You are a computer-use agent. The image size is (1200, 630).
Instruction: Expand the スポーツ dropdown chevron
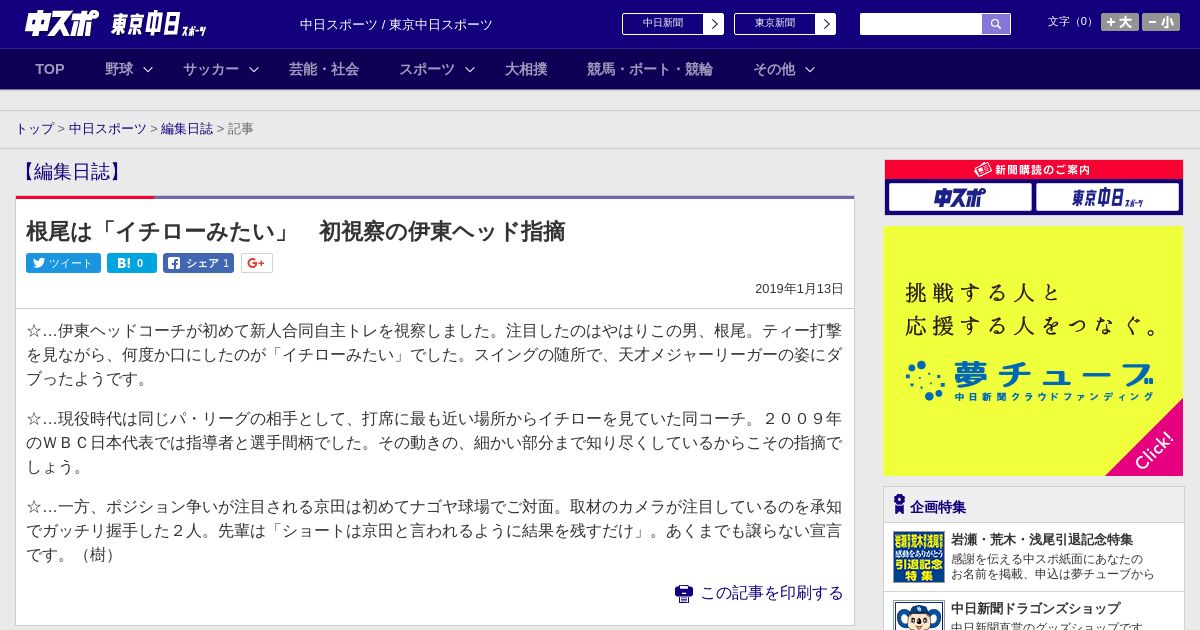[470, 69]
